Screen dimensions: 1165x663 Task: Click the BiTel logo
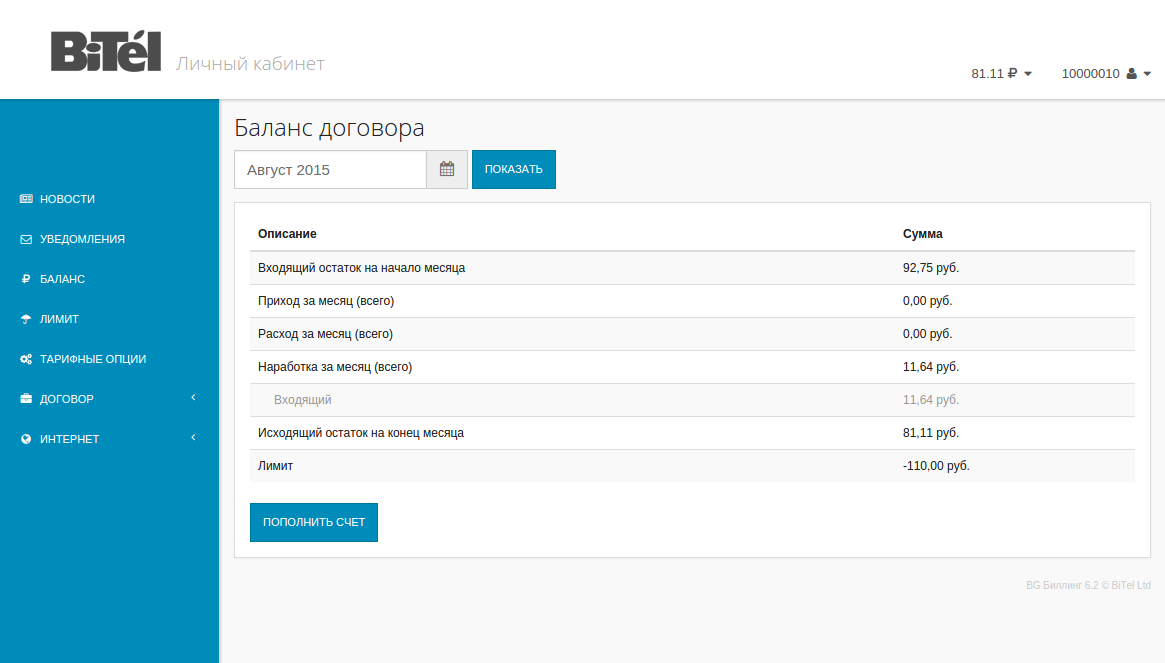pyautogui.click(x=105, y=49)
